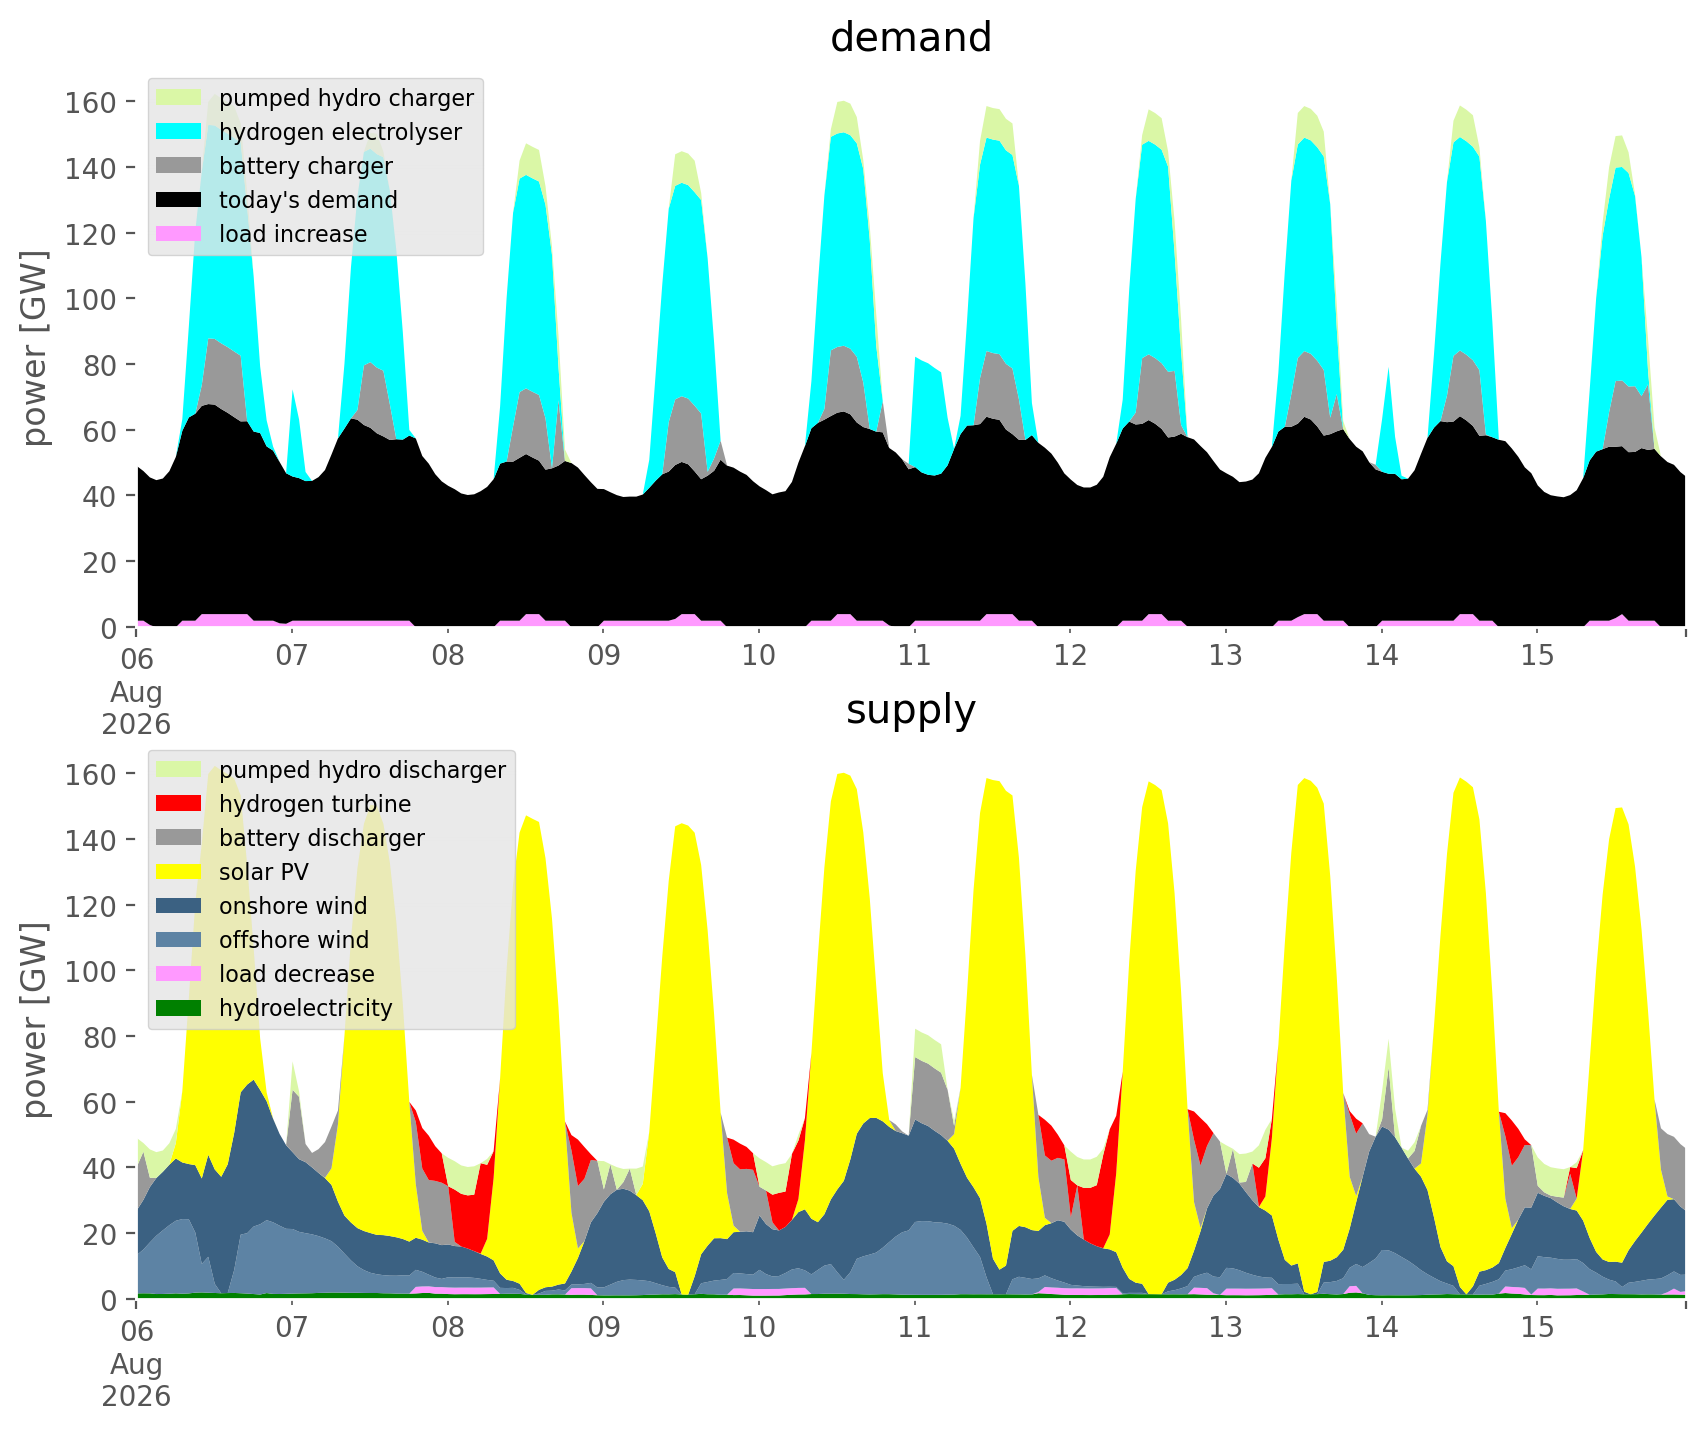This screenshot has width=1706, height=1431.
Task: Pick the gray battery charger legend swatch
Action: coord(180,166)
